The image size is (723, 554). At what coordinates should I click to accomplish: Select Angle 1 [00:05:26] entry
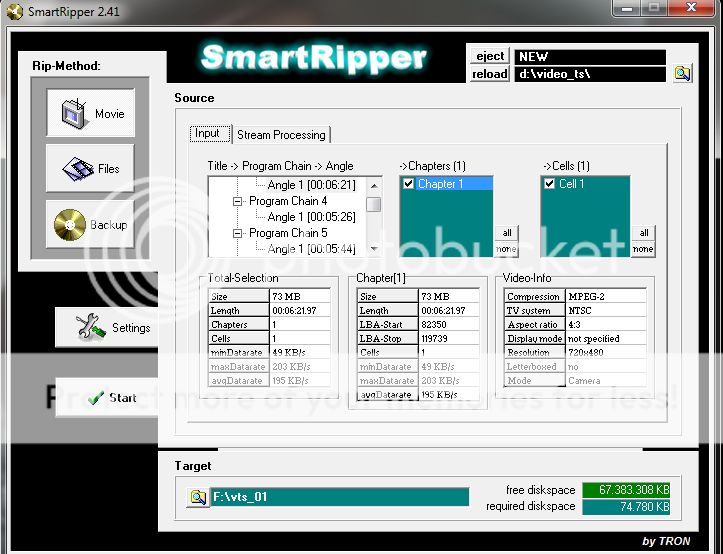click(312, 217)
